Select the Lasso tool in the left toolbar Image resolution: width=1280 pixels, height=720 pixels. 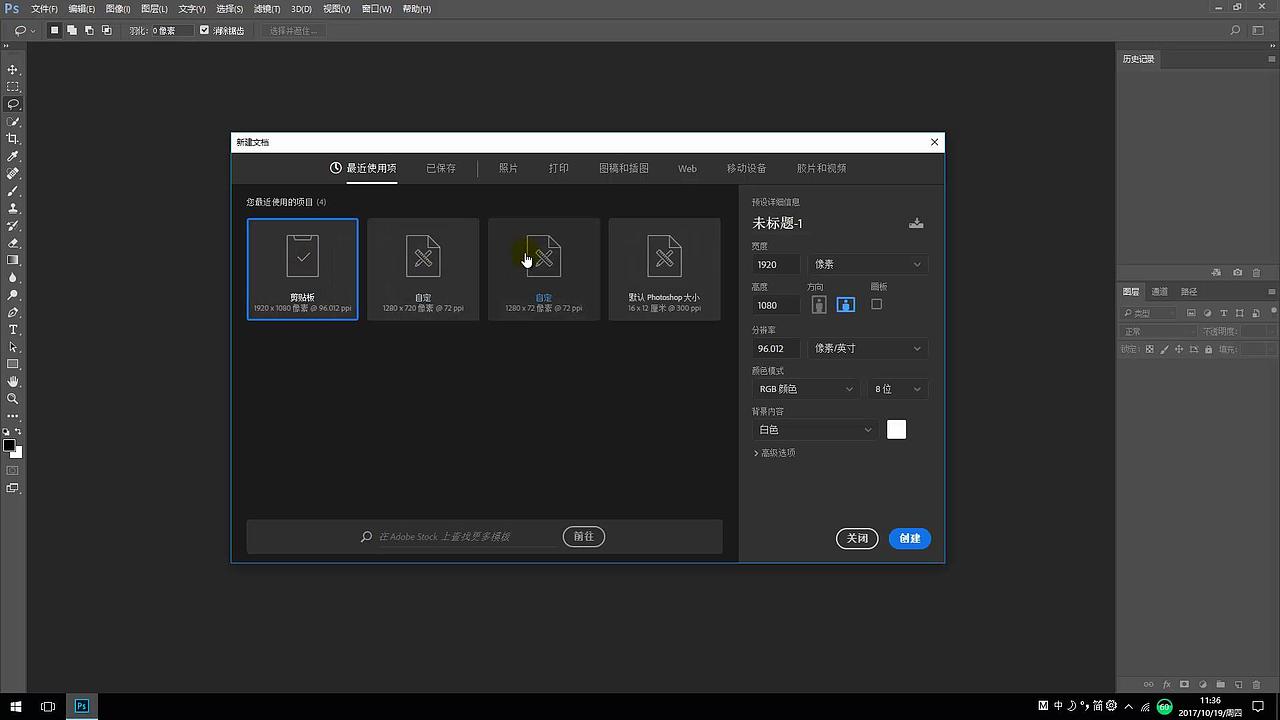pos(13,104)
